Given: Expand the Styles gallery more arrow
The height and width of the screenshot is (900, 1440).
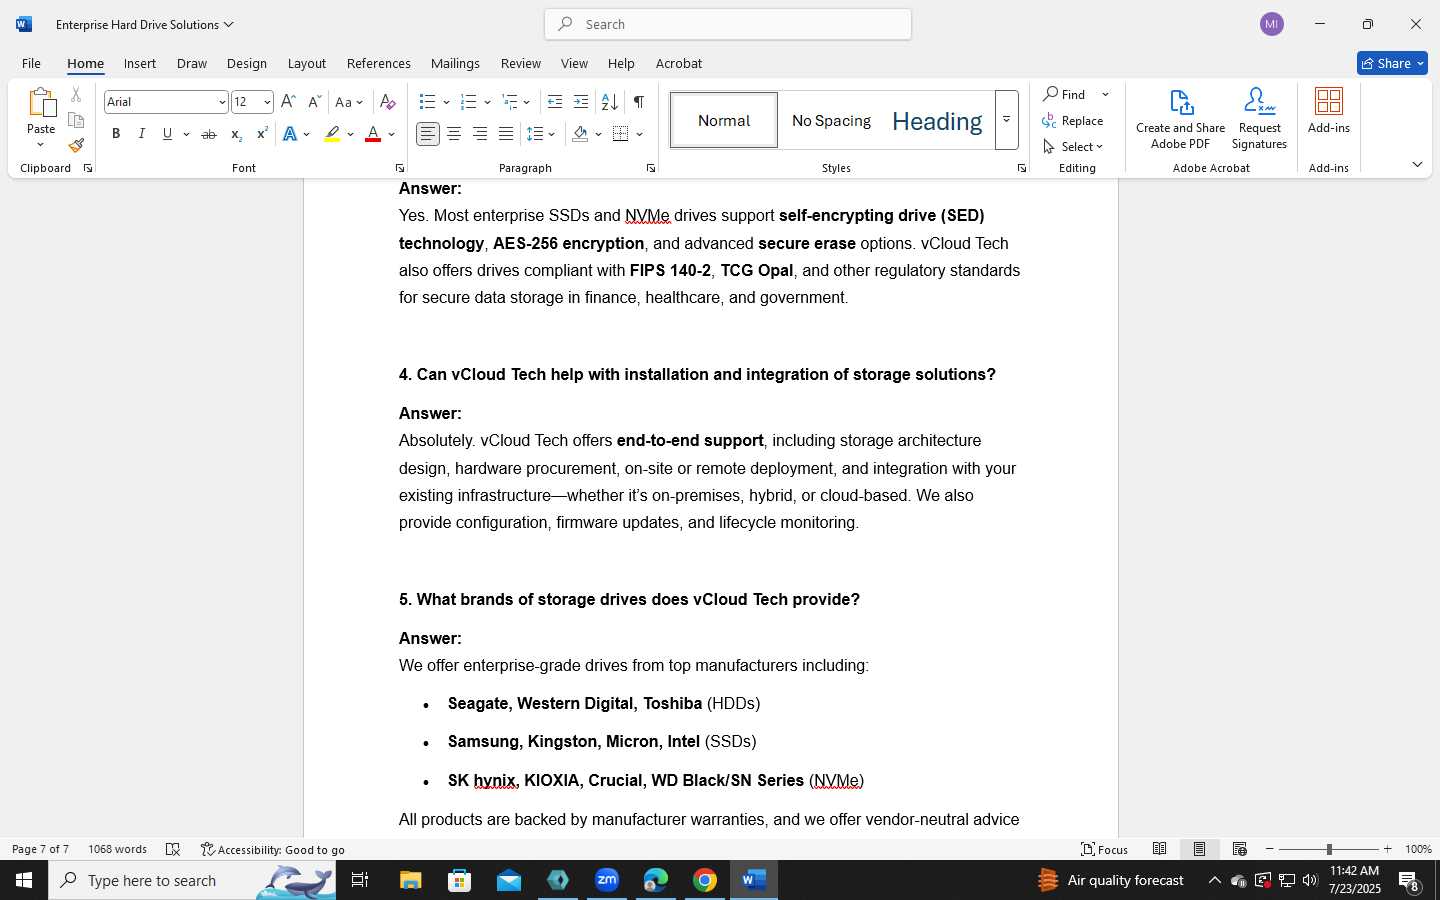Looking at the screenshot, I should [x=1007, y=120].
